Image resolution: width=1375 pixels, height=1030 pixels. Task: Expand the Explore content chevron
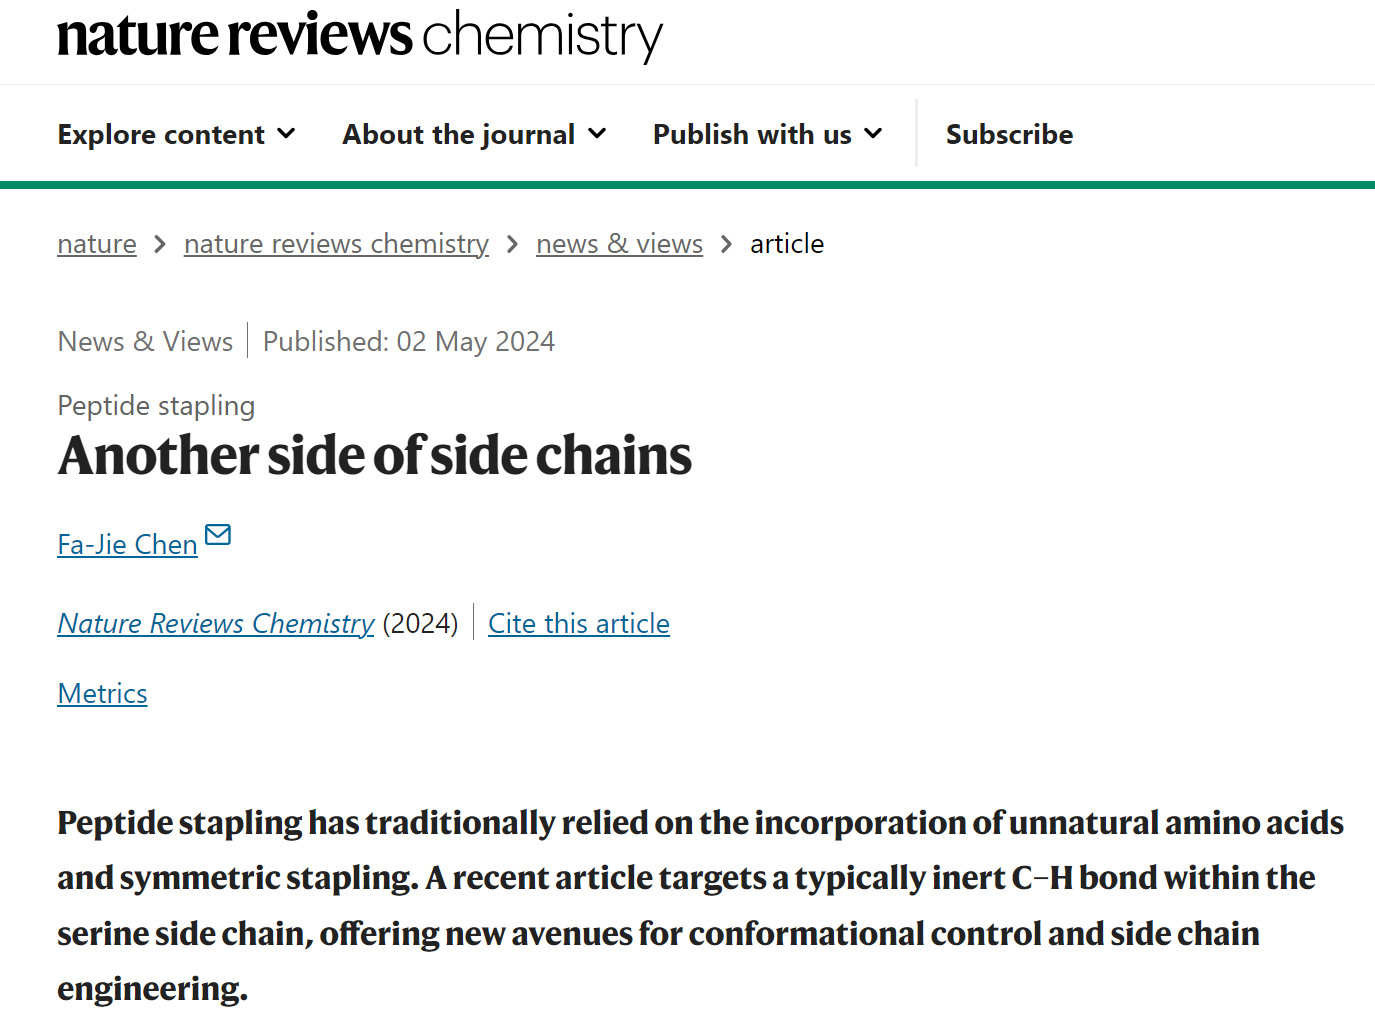coord(287,133)
